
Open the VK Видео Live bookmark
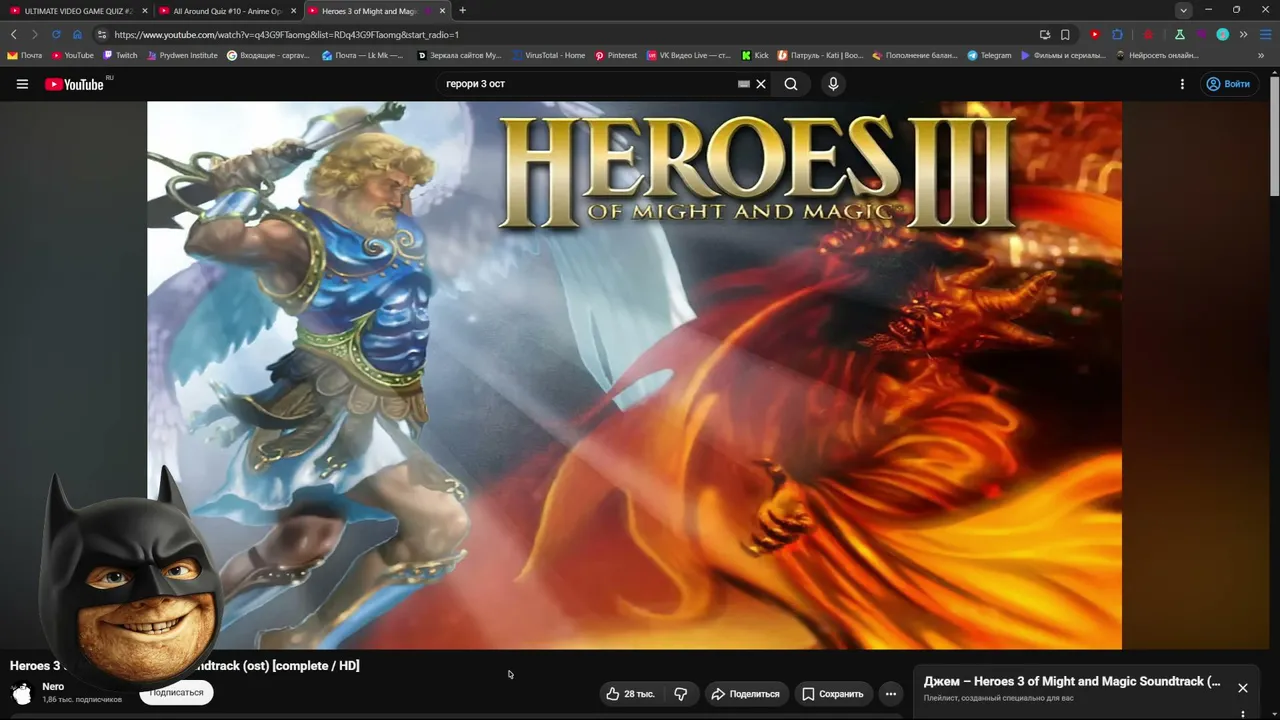coord(689,55)
